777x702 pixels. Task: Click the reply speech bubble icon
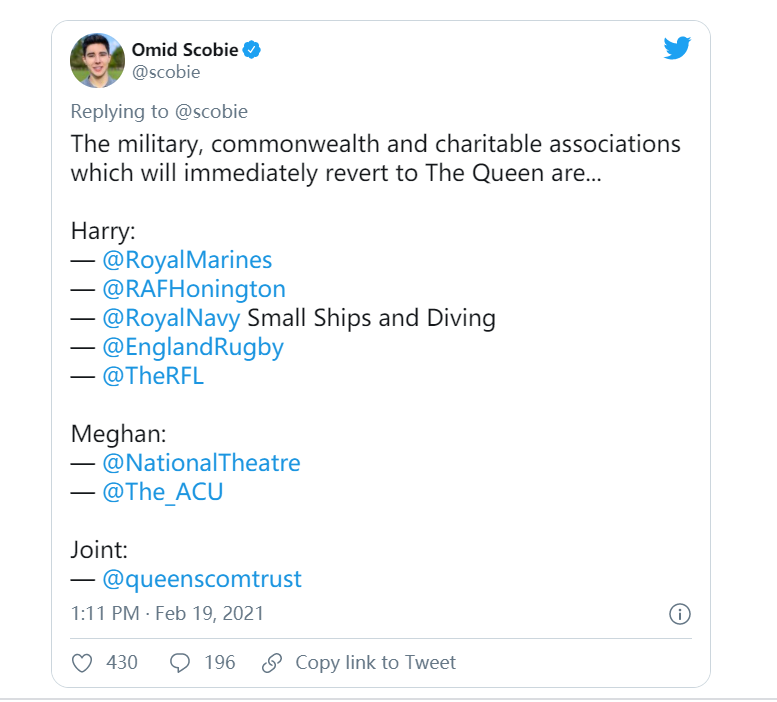pyautogui.click(x=180, y=662)
